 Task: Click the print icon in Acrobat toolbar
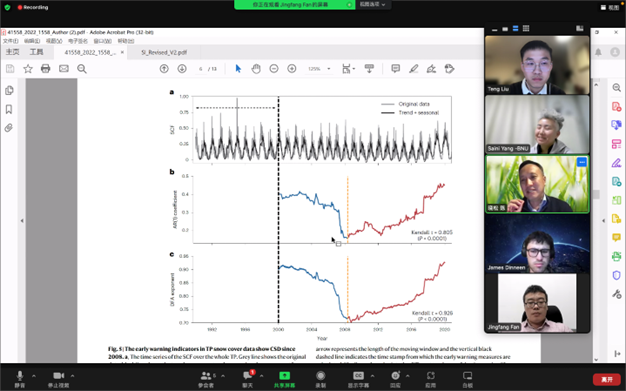coord(46,69)
